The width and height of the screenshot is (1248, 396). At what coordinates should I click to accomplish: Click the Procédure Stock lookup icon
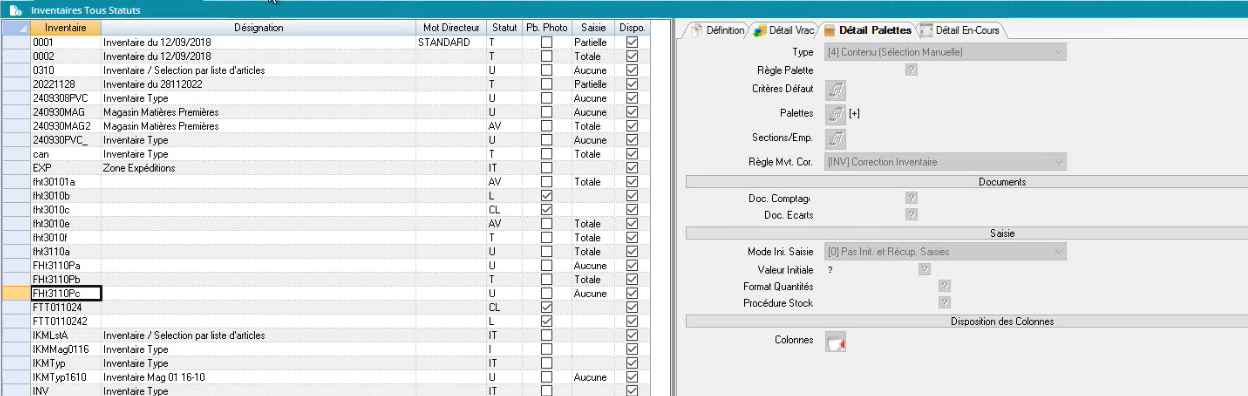coord(944,303)
